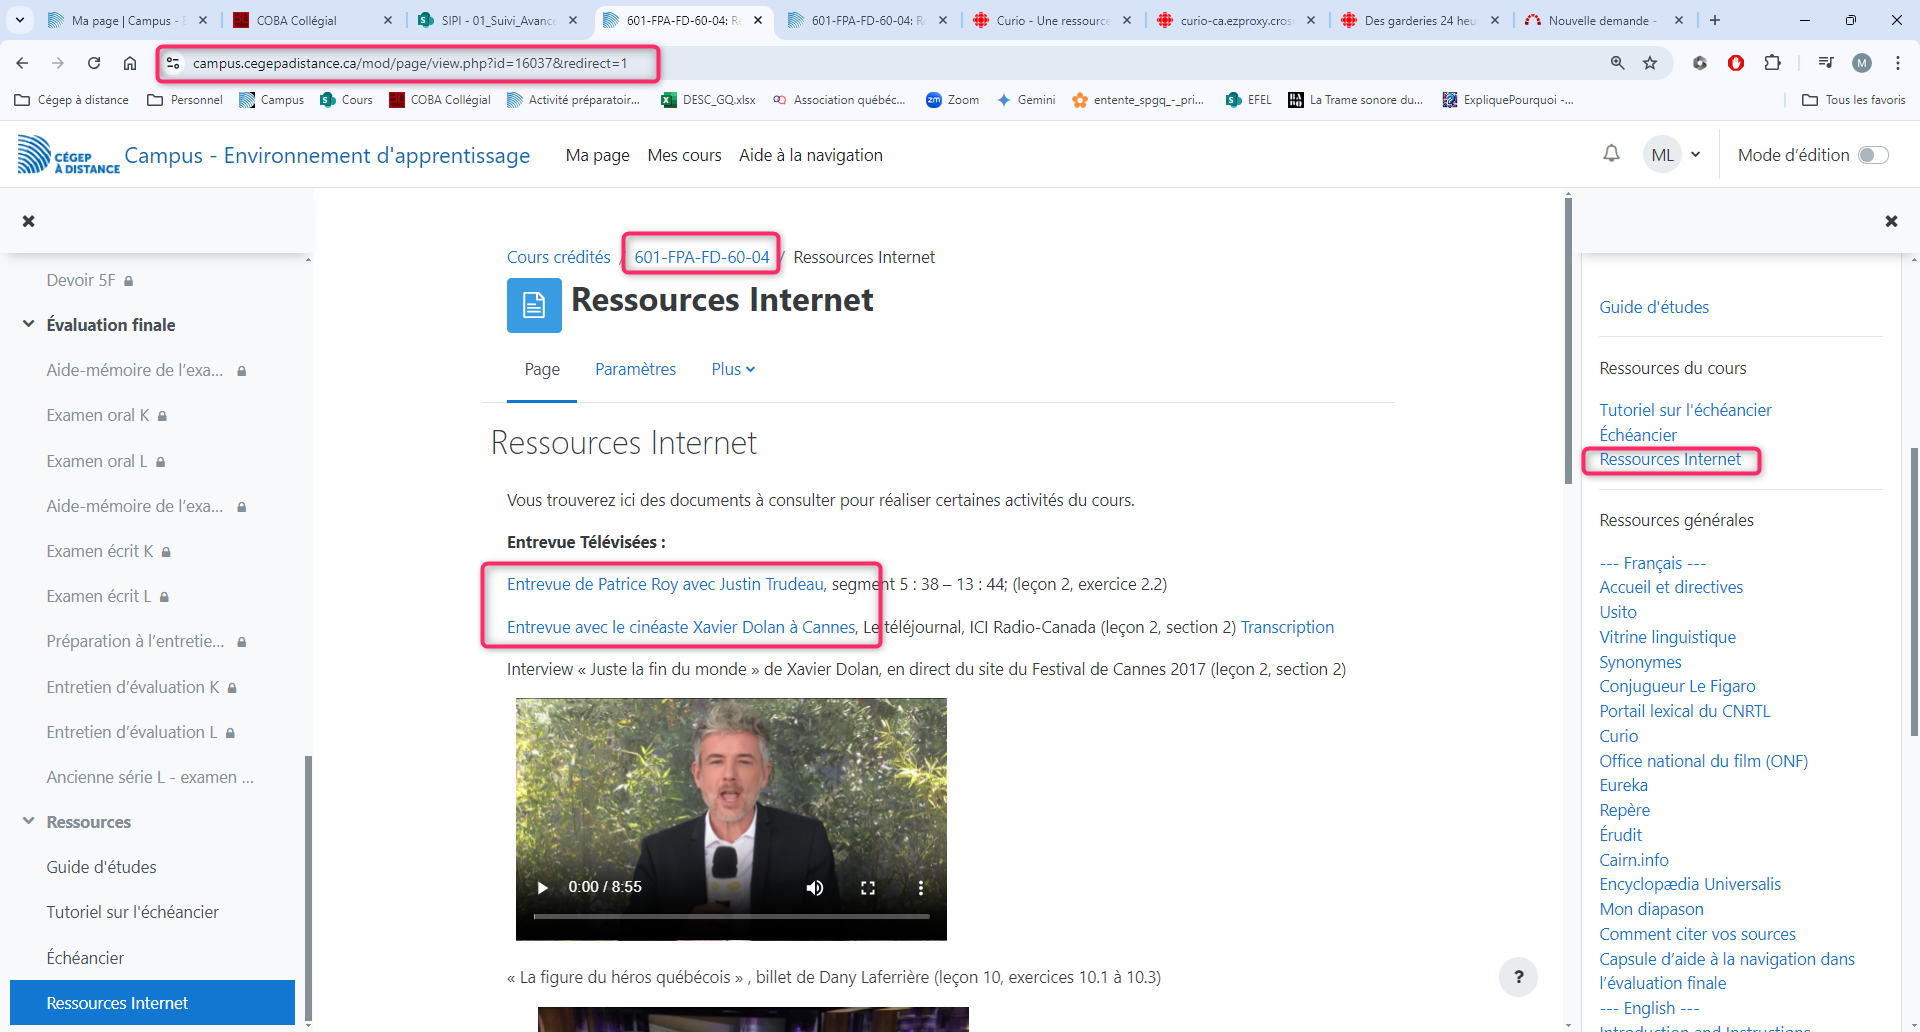This screenshot has width=1920, height=1032.
Task: Click the help question mark button
Action: (1518, 977)
